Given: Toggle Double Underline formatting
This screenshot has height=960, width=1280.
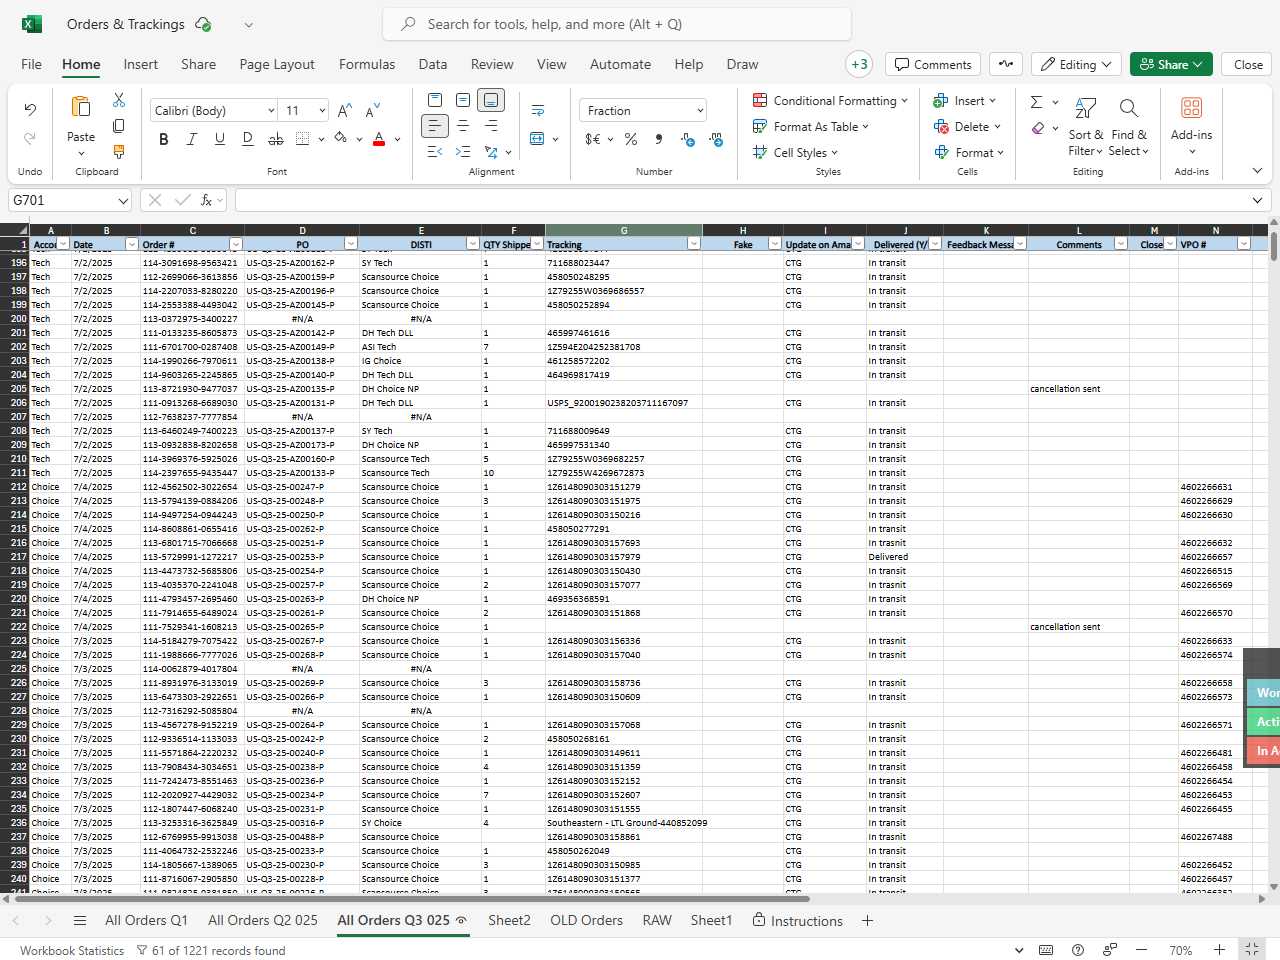Looking at the screenshot, I should tap(247, 139).
